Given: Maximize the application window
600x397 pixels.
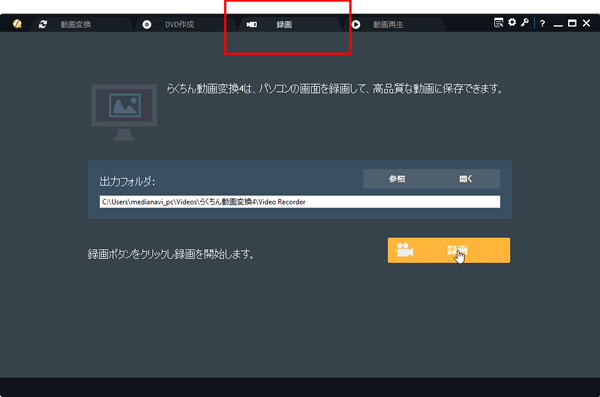Looking at the screenshot, I should coord(572,23).
